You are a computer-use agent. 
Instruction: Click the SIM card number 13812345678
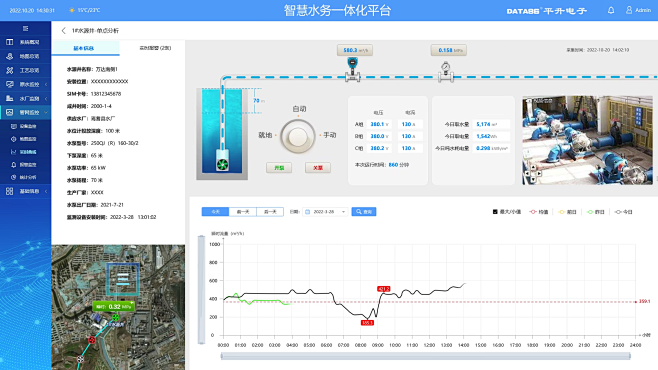pos(106,94)
